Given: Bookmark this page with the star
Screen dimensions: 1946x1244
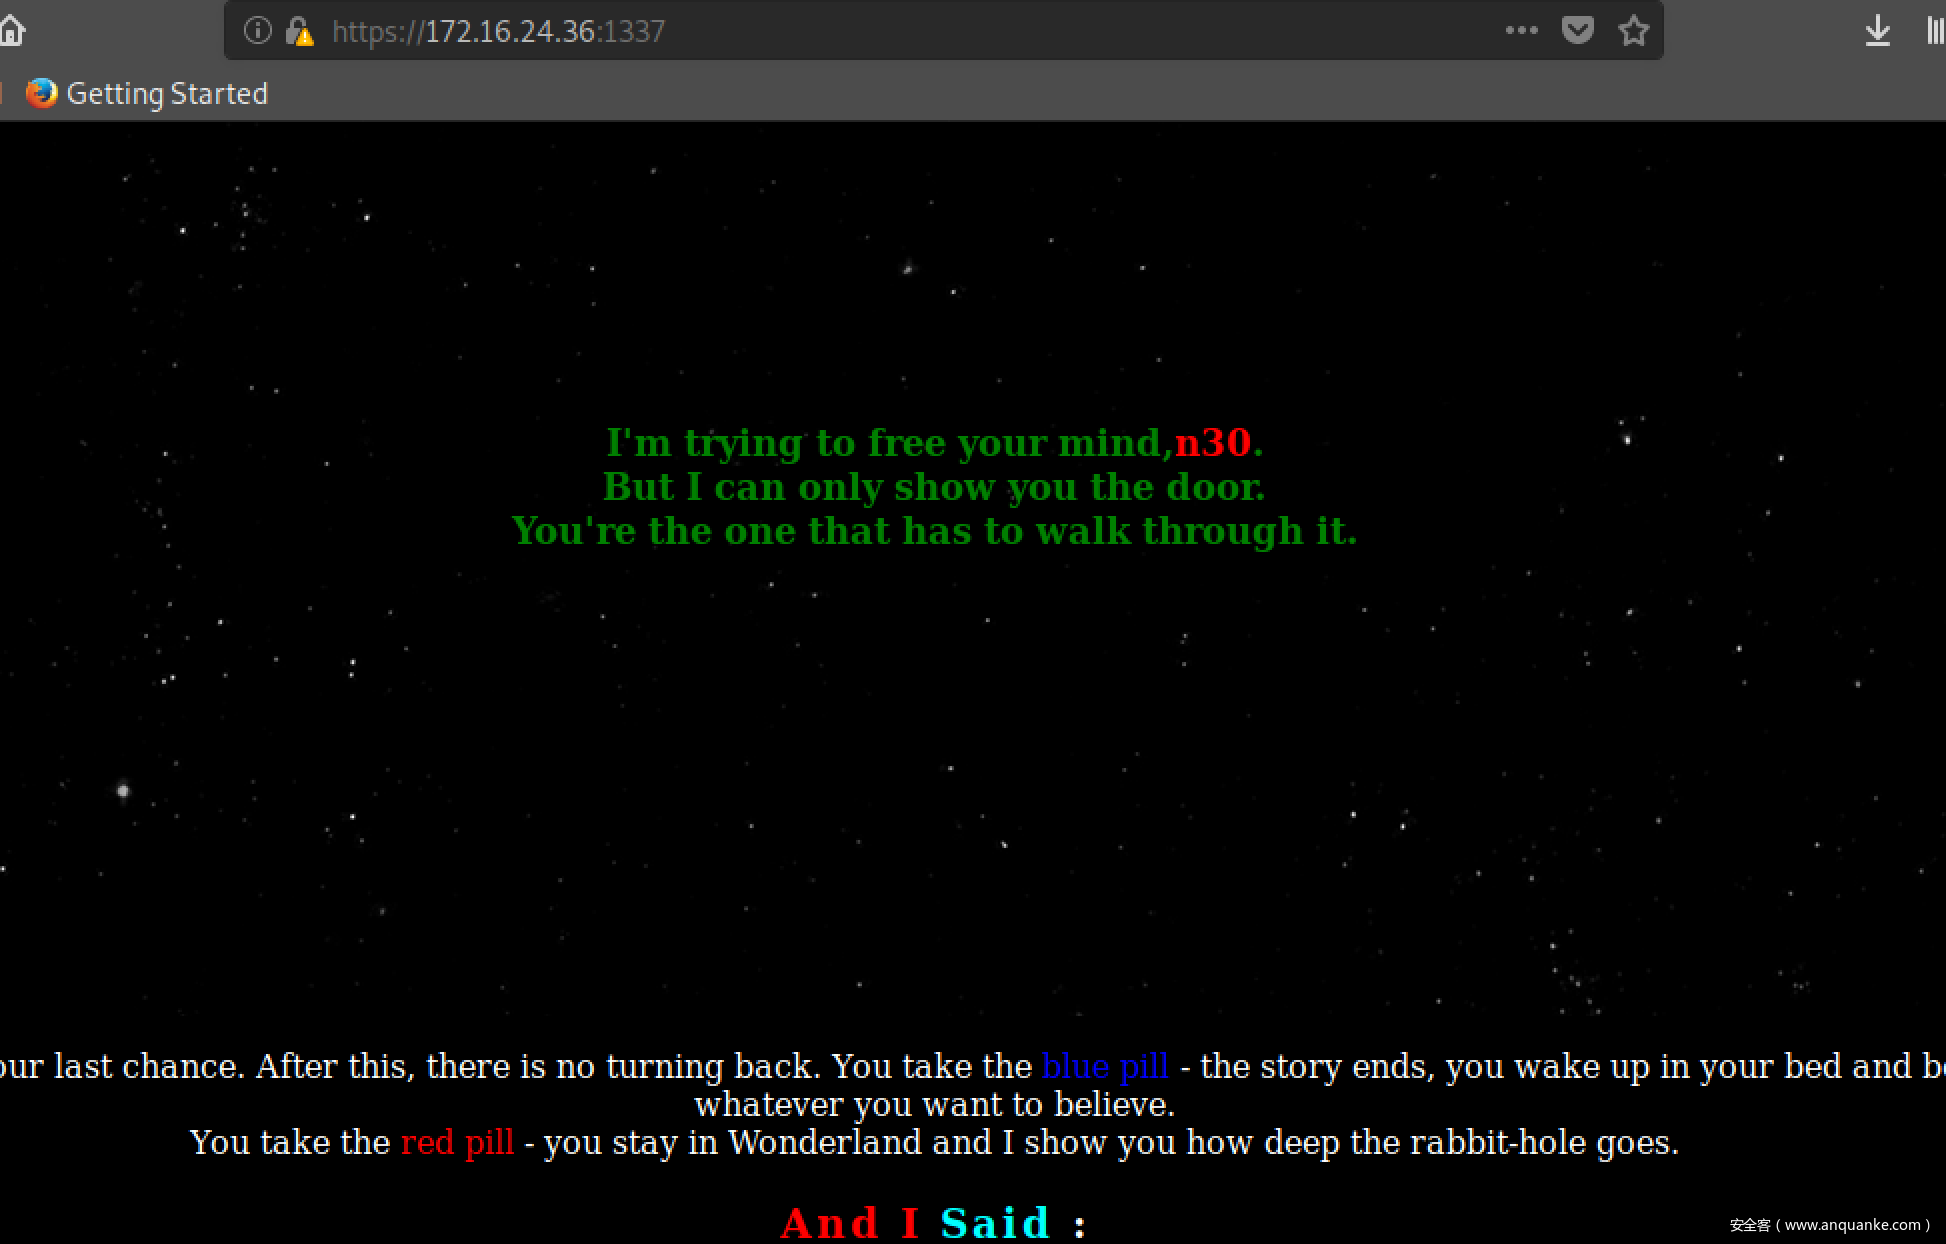Looking at the screenshot, I should tap(1633, 31).
